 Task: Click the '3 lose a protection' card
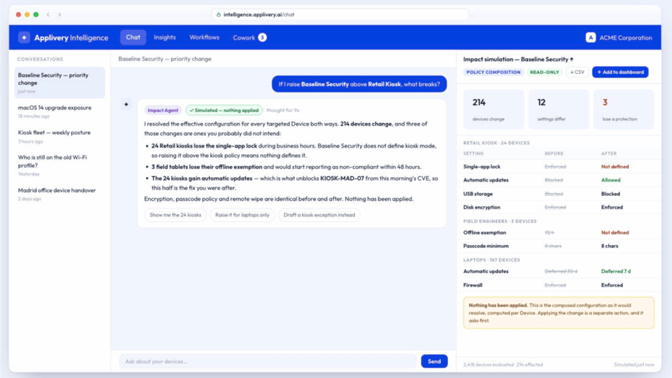tap(624, 109)
